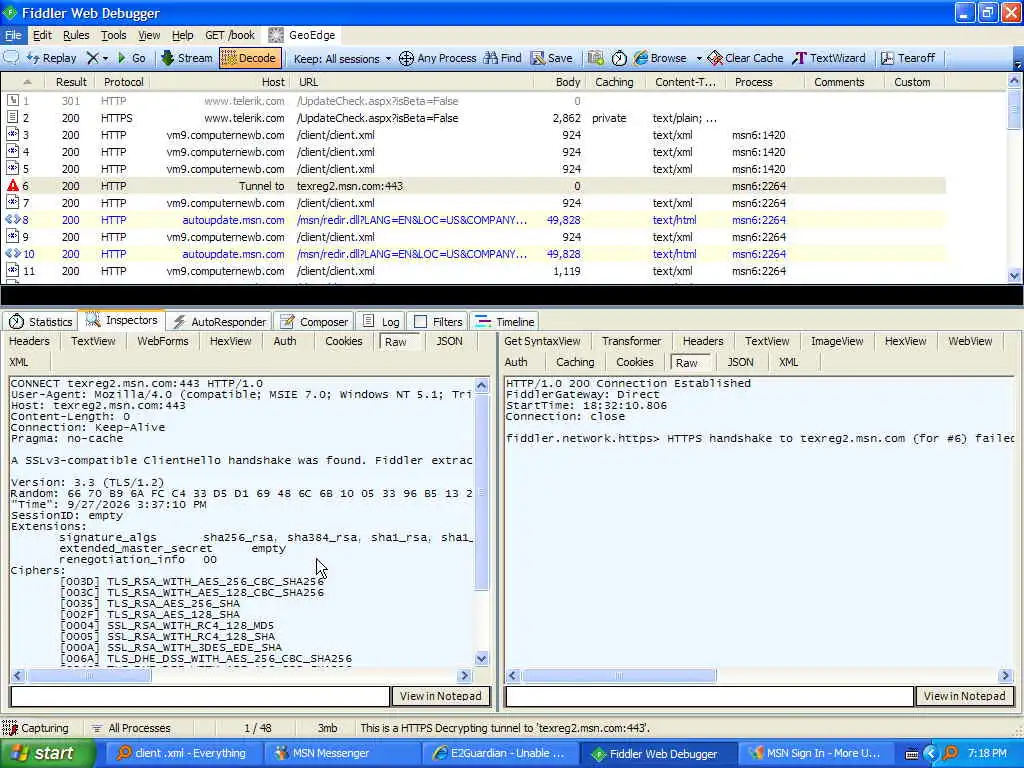
Task: Open the File menu
Action: [13, 35]
